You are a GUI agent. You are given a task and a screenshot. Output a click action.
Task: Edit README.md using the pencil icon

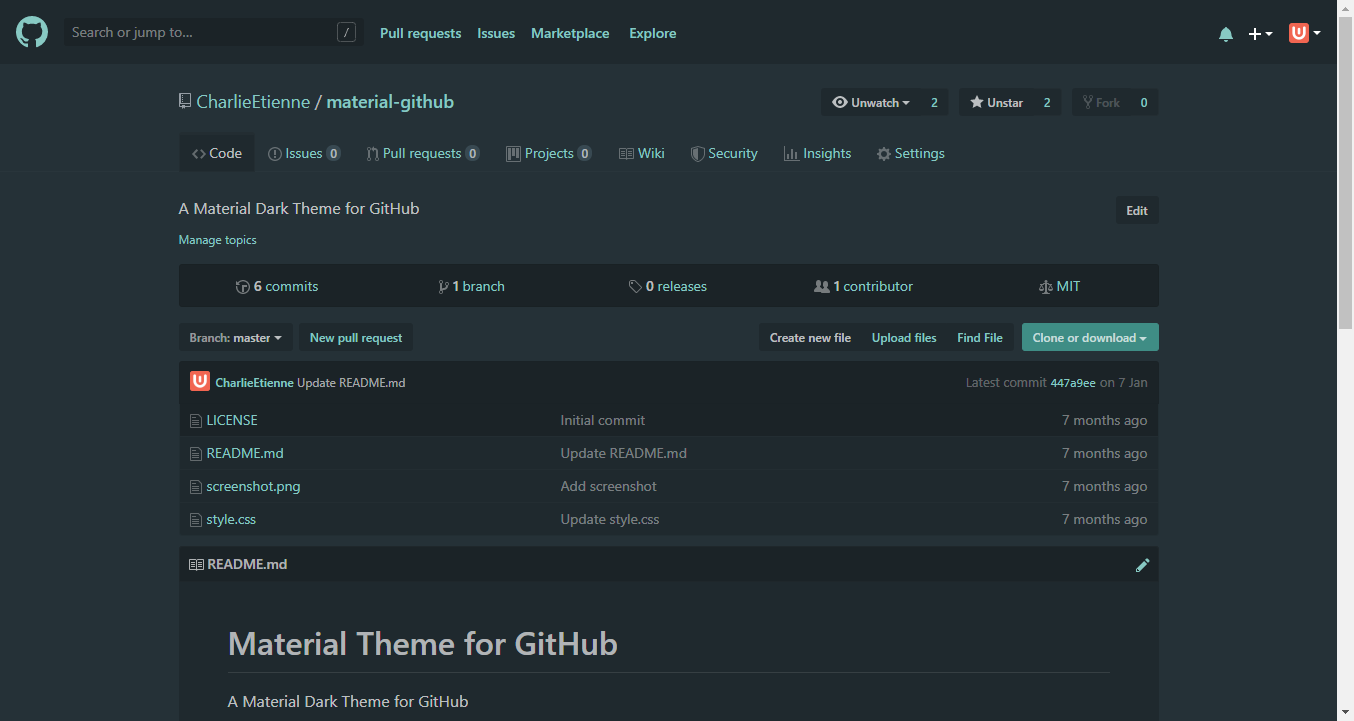click(1142, 565)
